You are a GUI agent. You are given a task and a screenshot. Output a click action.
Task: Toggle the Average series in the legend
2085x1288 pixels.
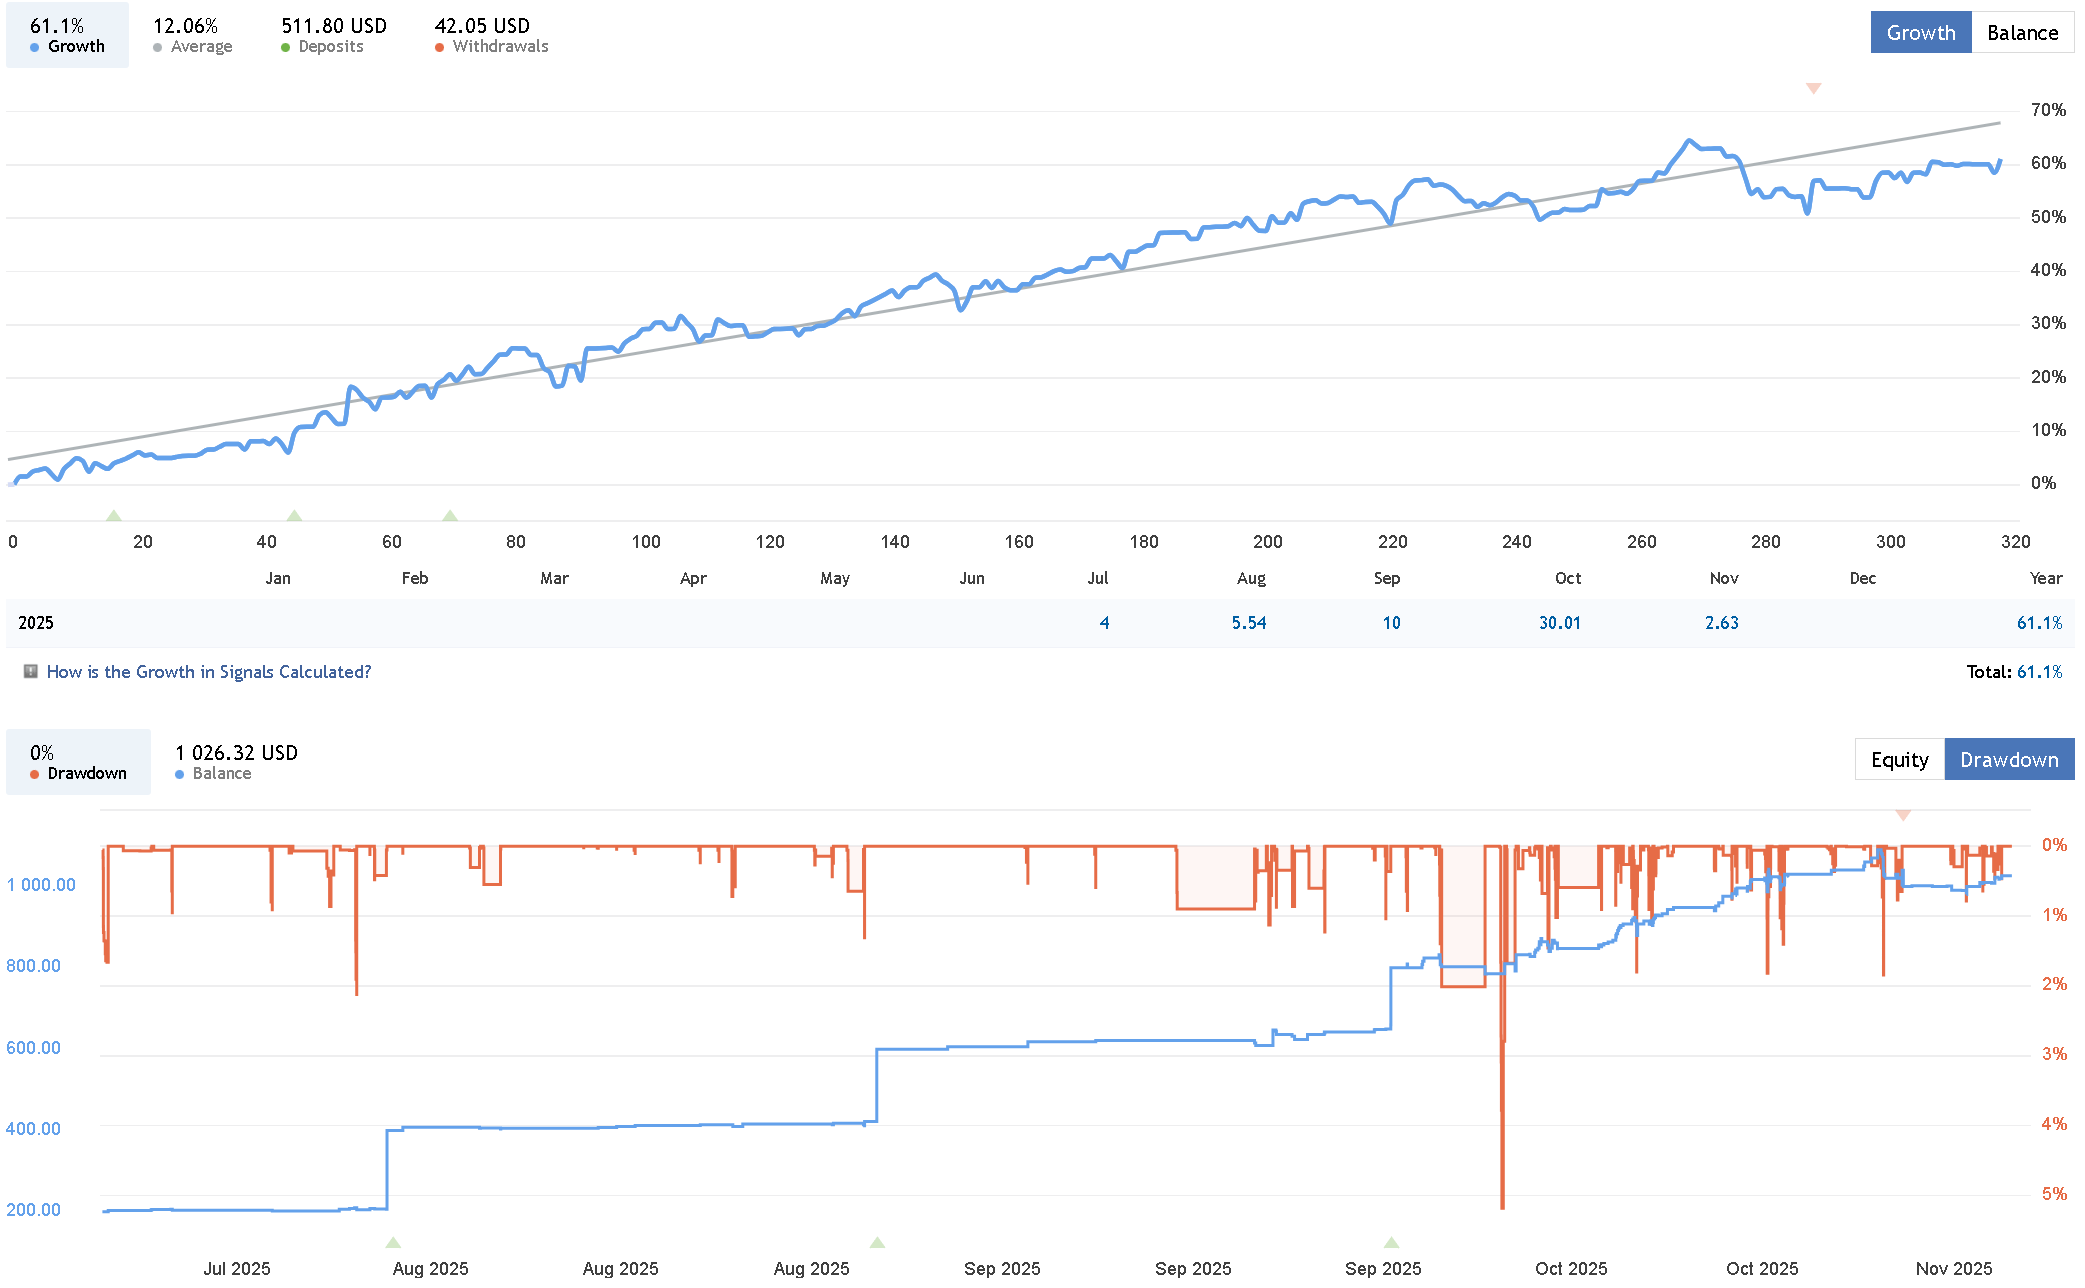192,35
